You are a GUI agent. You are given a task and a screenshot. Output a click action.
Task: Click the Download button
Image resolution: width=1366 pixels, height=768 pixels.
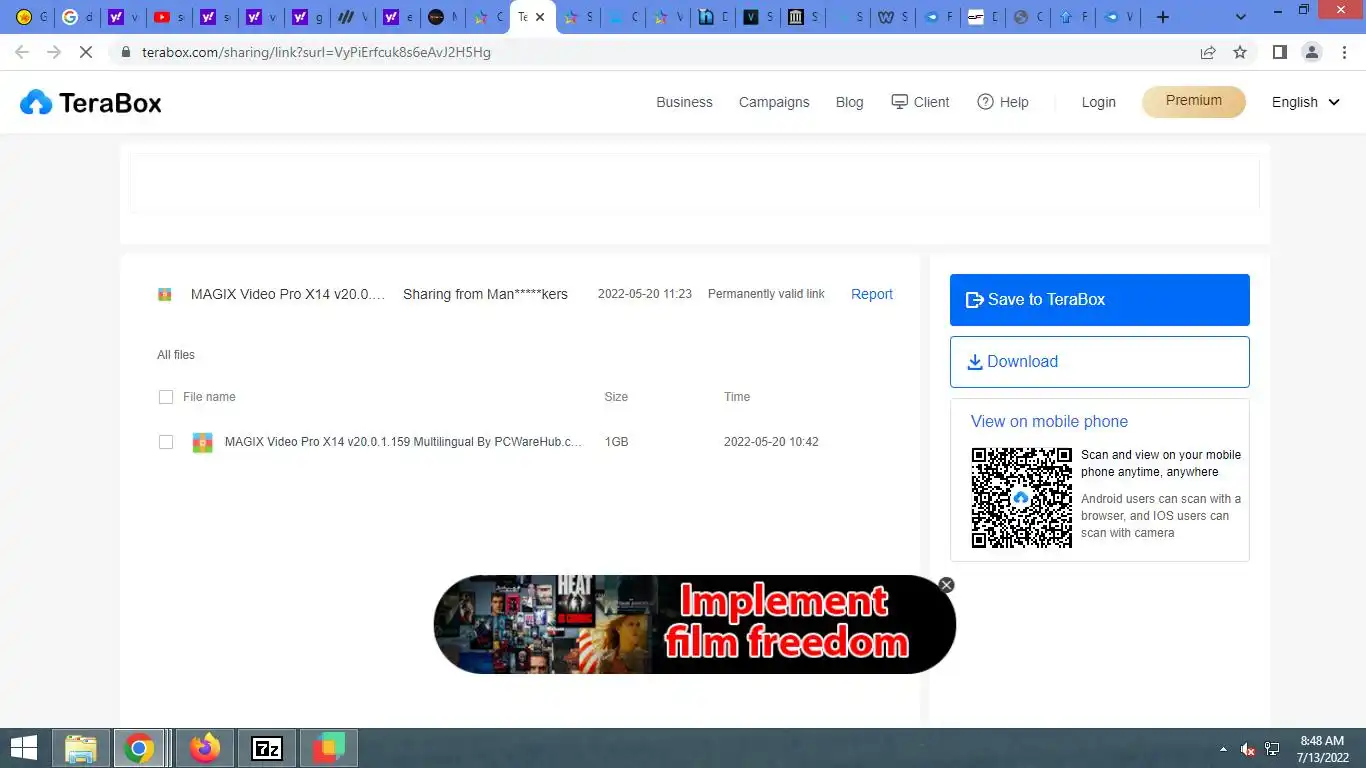pyautogui.click(x=1100, y=362)
